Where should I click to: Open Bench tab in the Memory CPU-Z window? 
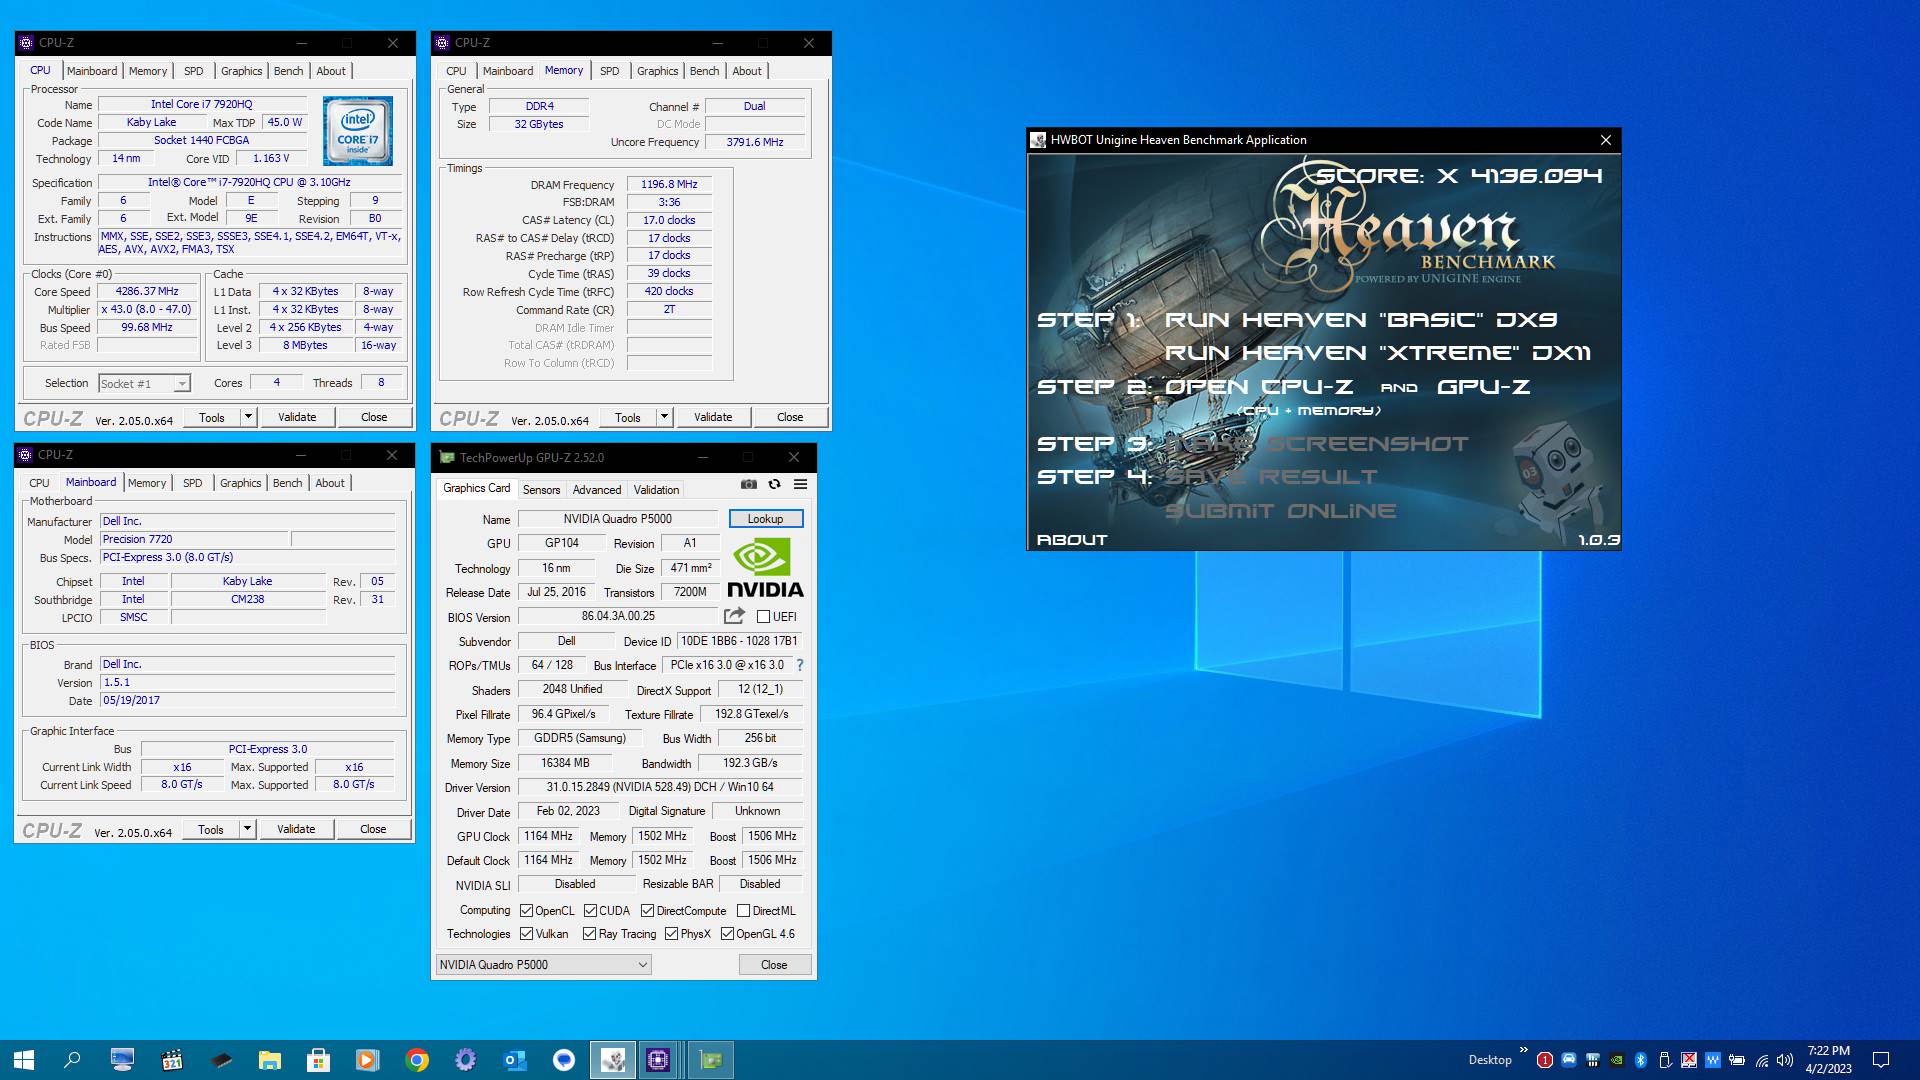point(704,71)
